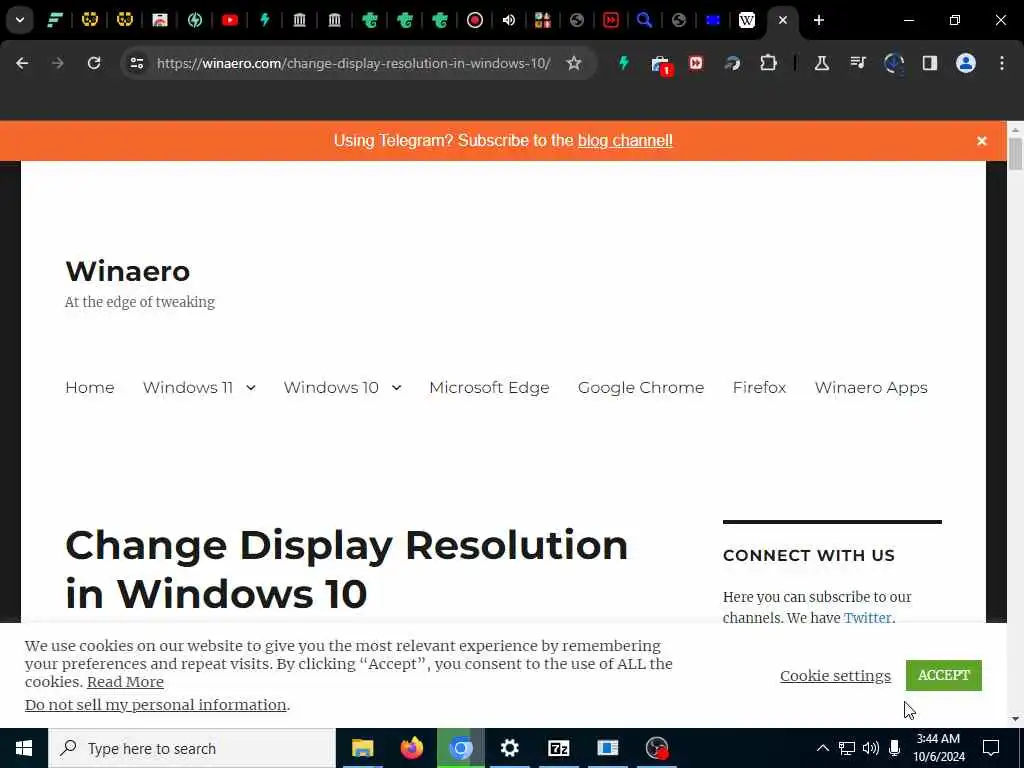This screenshot has height=768, width=1024.
Task: Expand the Windows 11 submenu chevron
Action: (x=251, y=388)
